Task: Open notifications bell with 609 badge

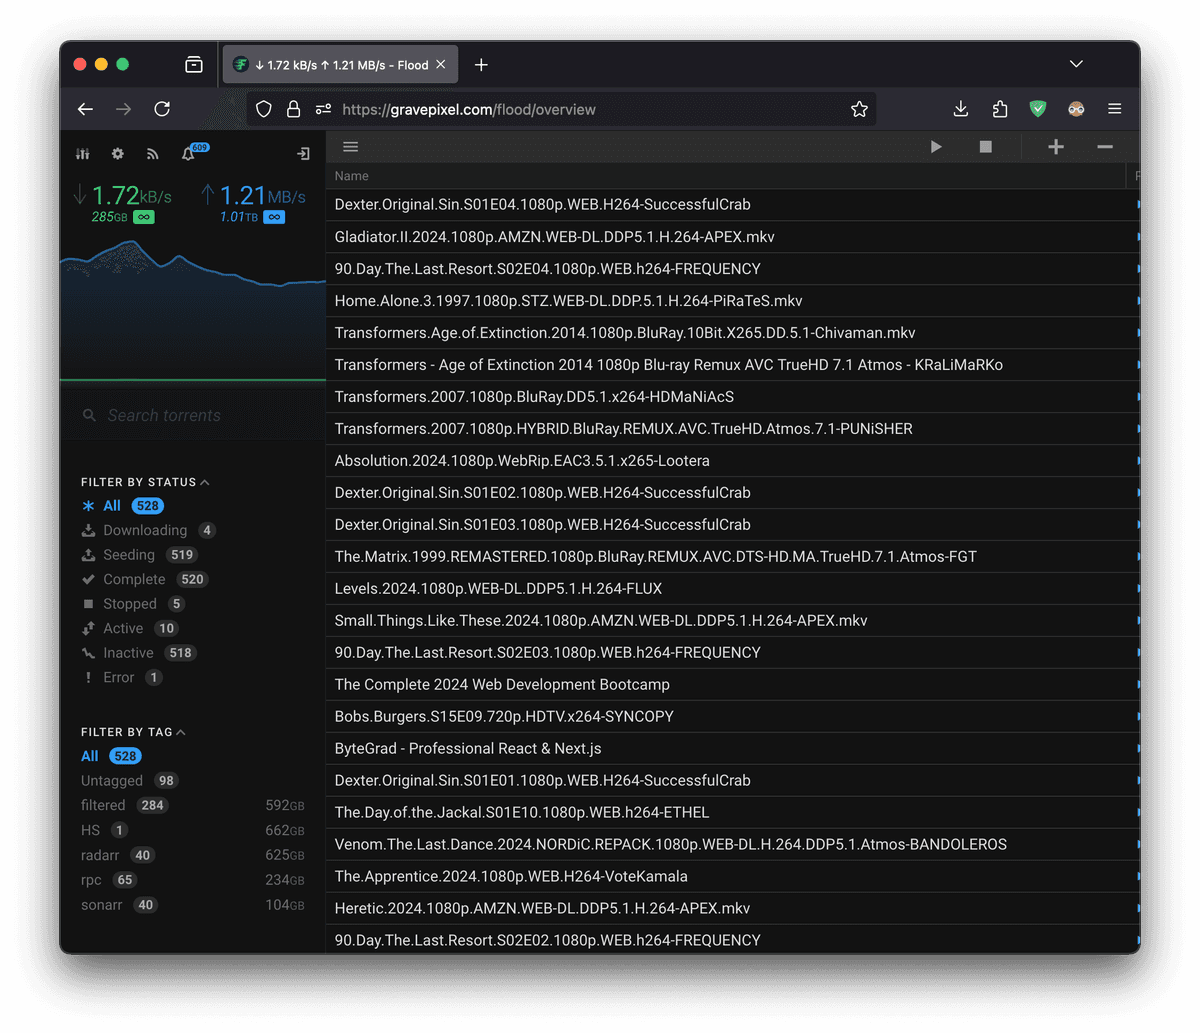Action: (x=188, y=154)
